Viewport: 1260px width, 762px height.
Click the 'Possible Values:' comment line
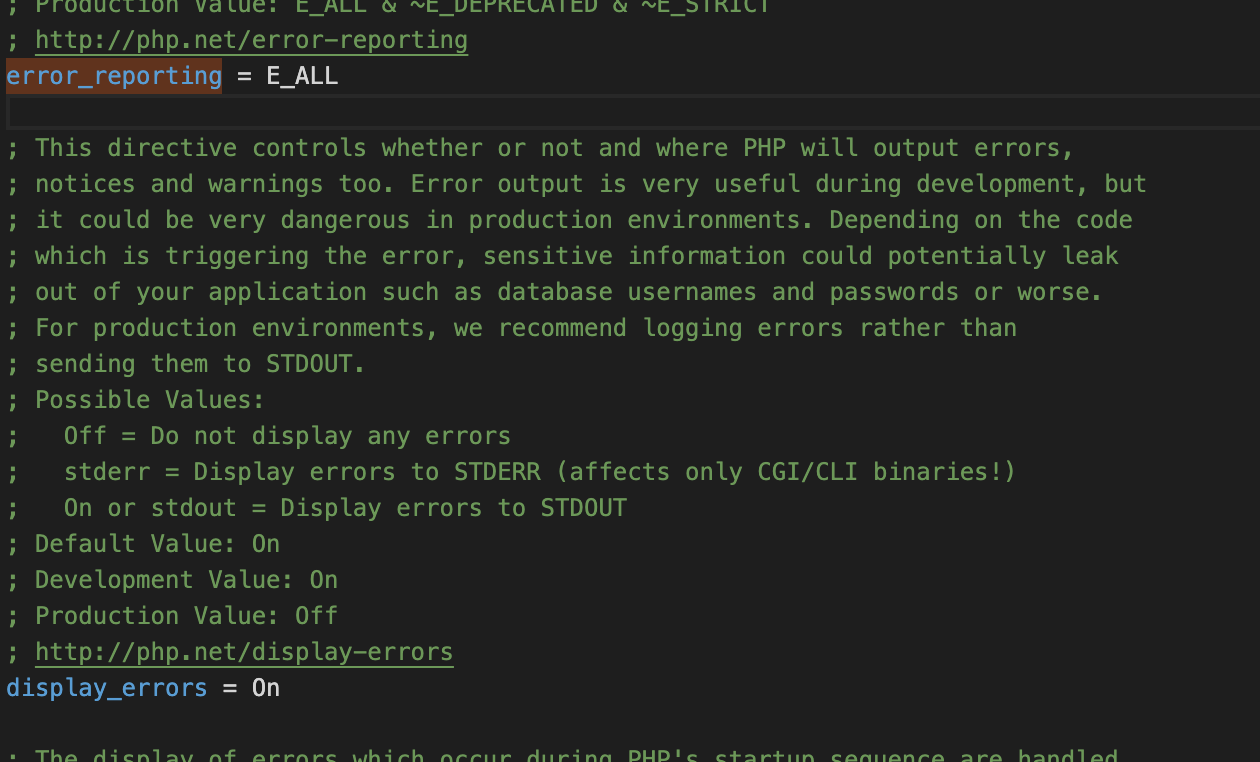click(136, 400)
